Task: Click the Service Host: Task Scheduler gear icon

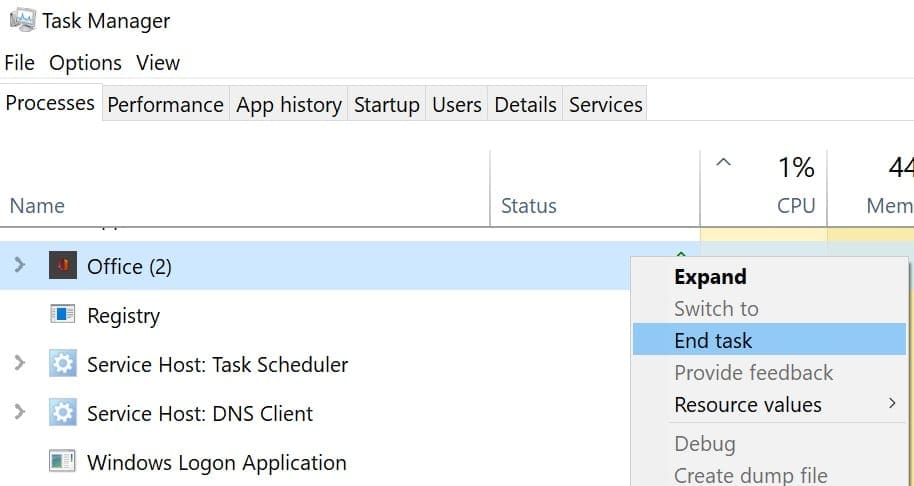Action: pyautogui.click(x=63, y=364)
